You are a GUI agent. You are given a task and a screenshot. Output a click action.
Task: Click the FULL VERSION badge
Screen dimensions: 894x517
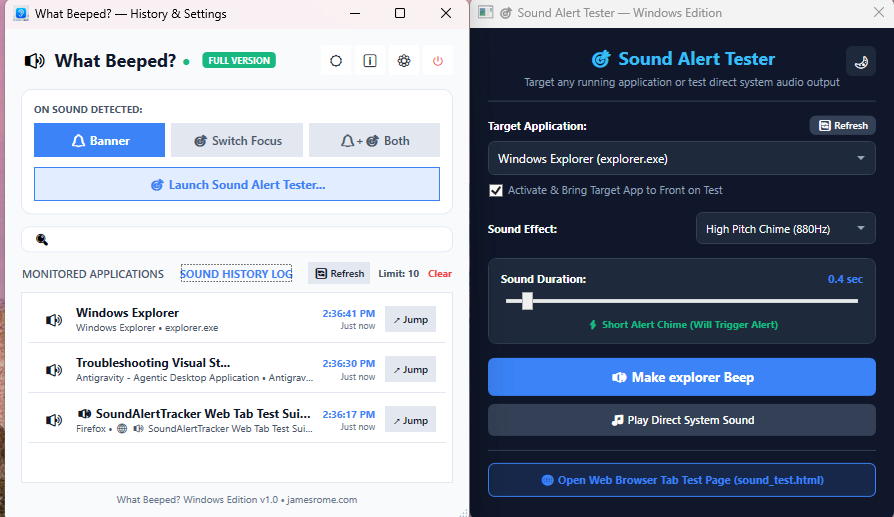[x=239, y=60]
